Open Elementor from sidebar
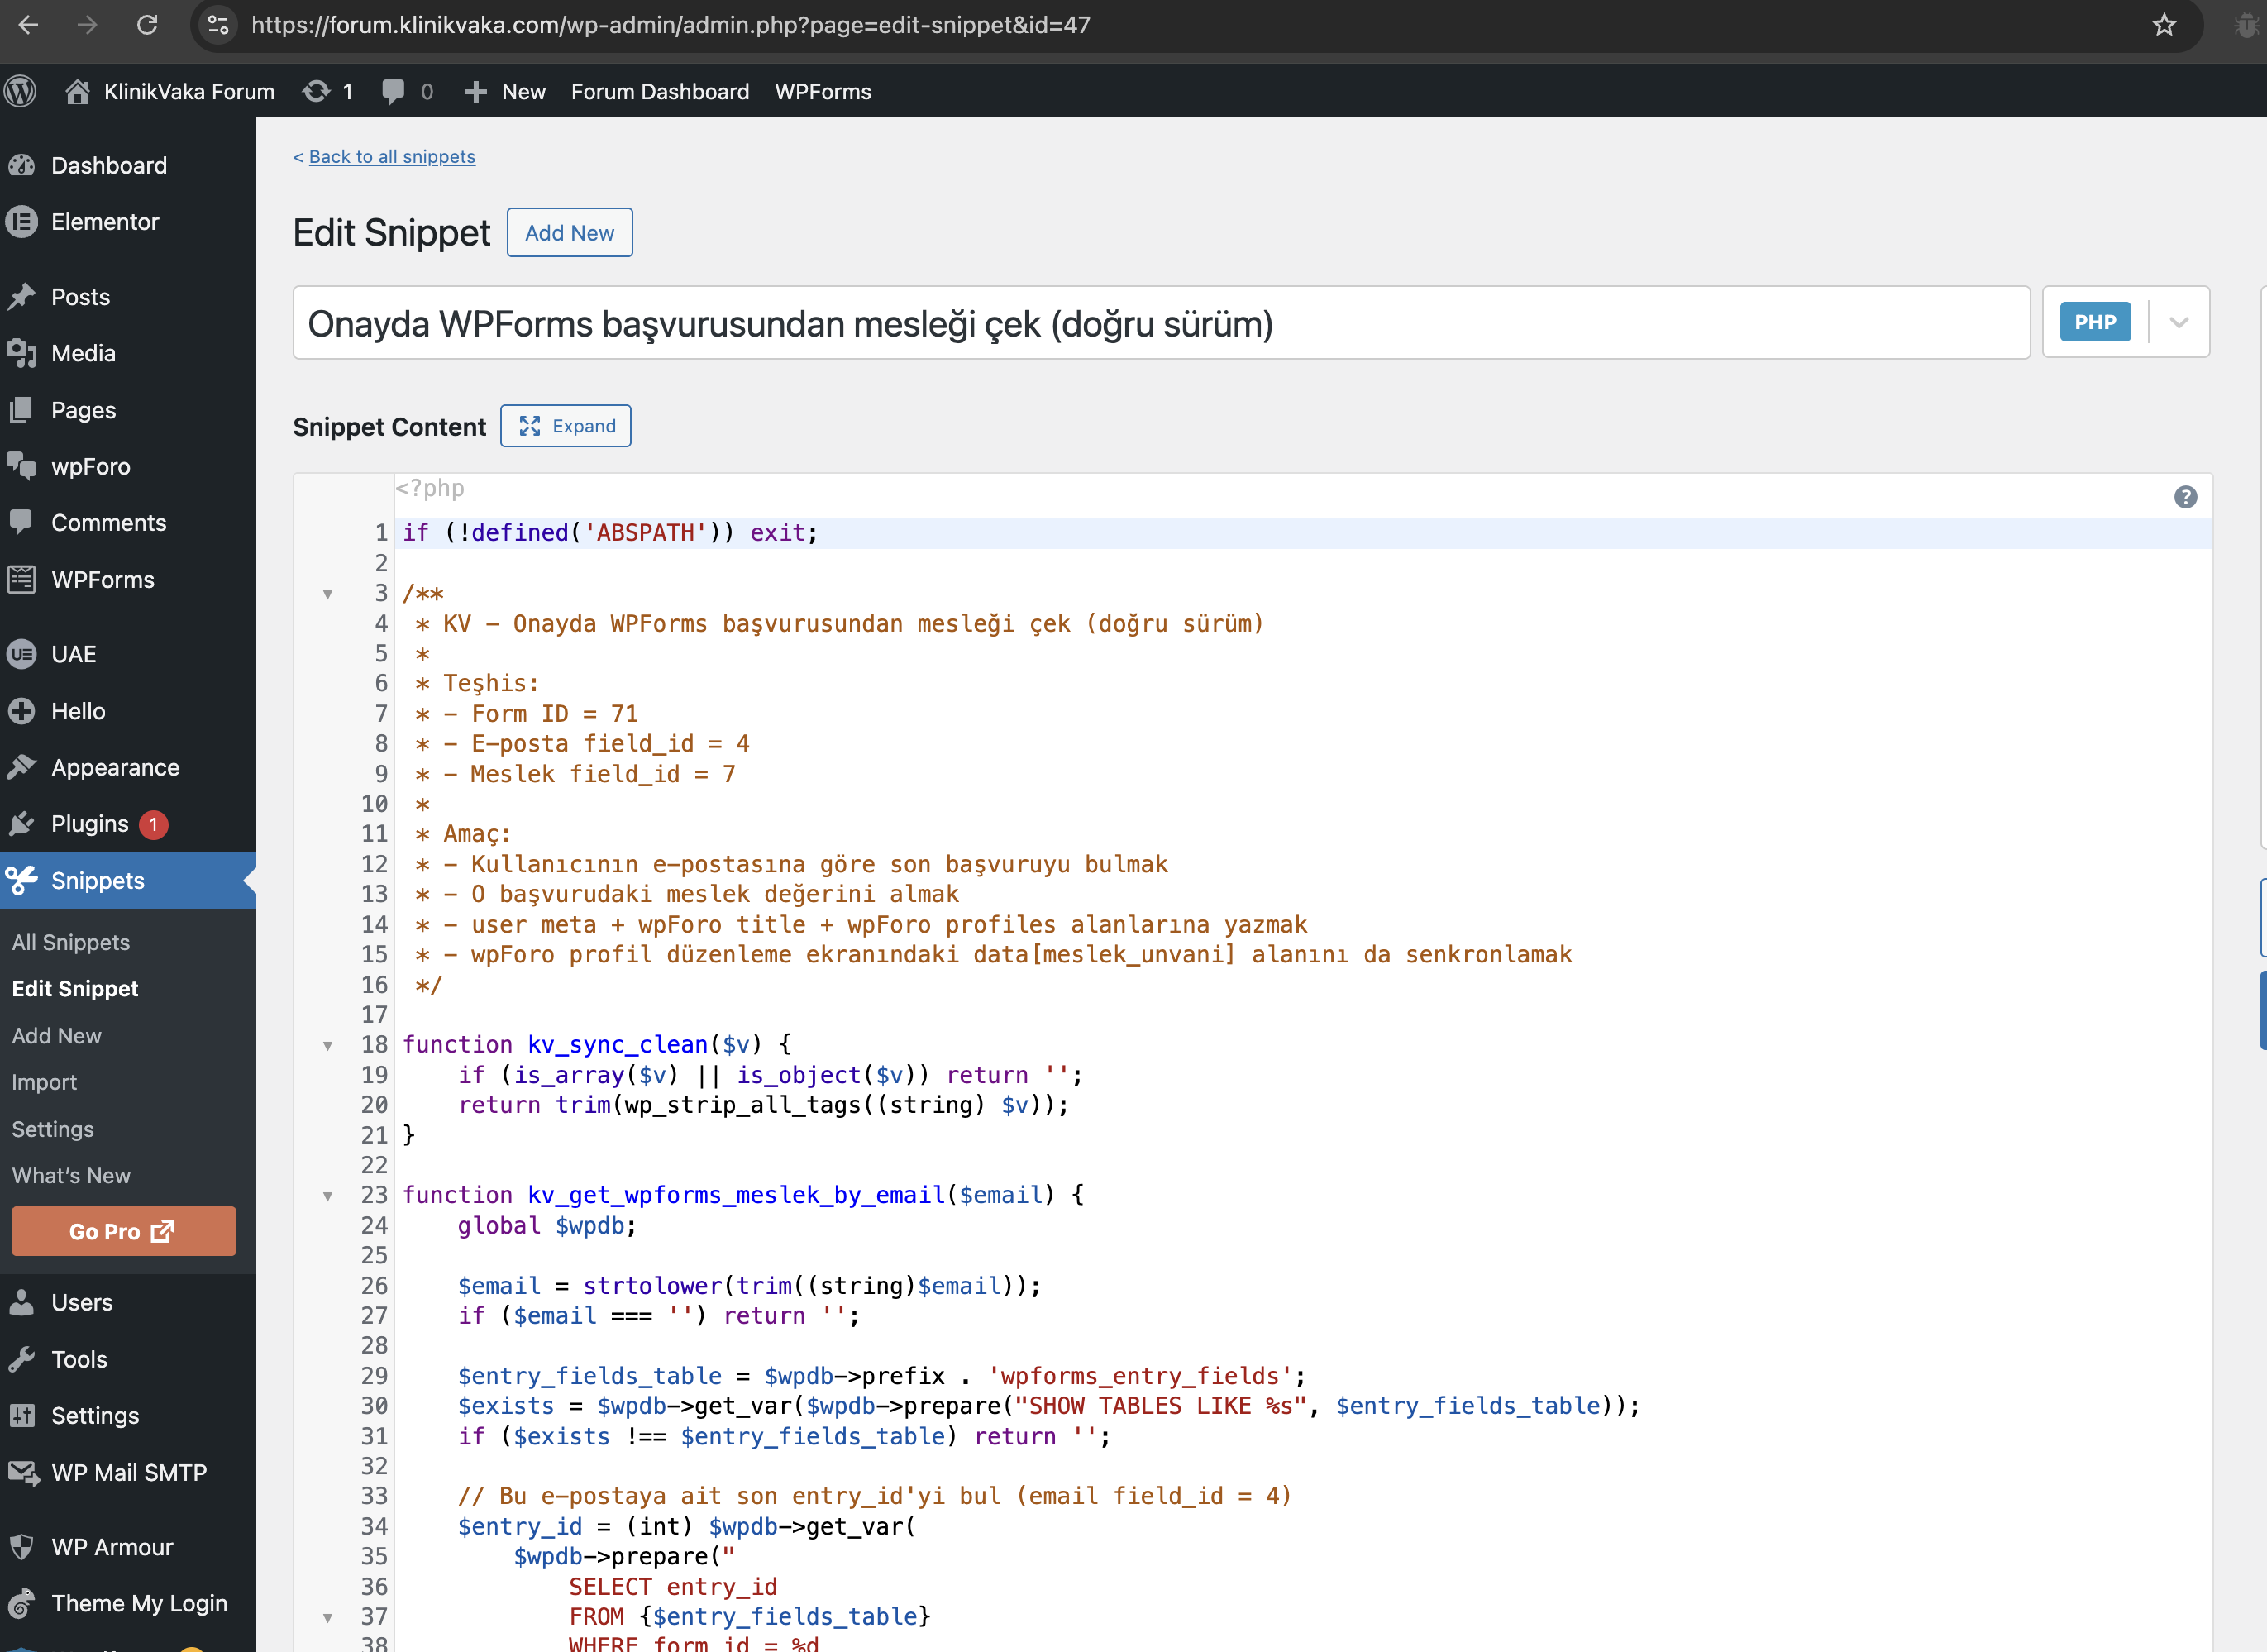The width and height of the screenshot is (2267, 1652). (x=104, y=222)
